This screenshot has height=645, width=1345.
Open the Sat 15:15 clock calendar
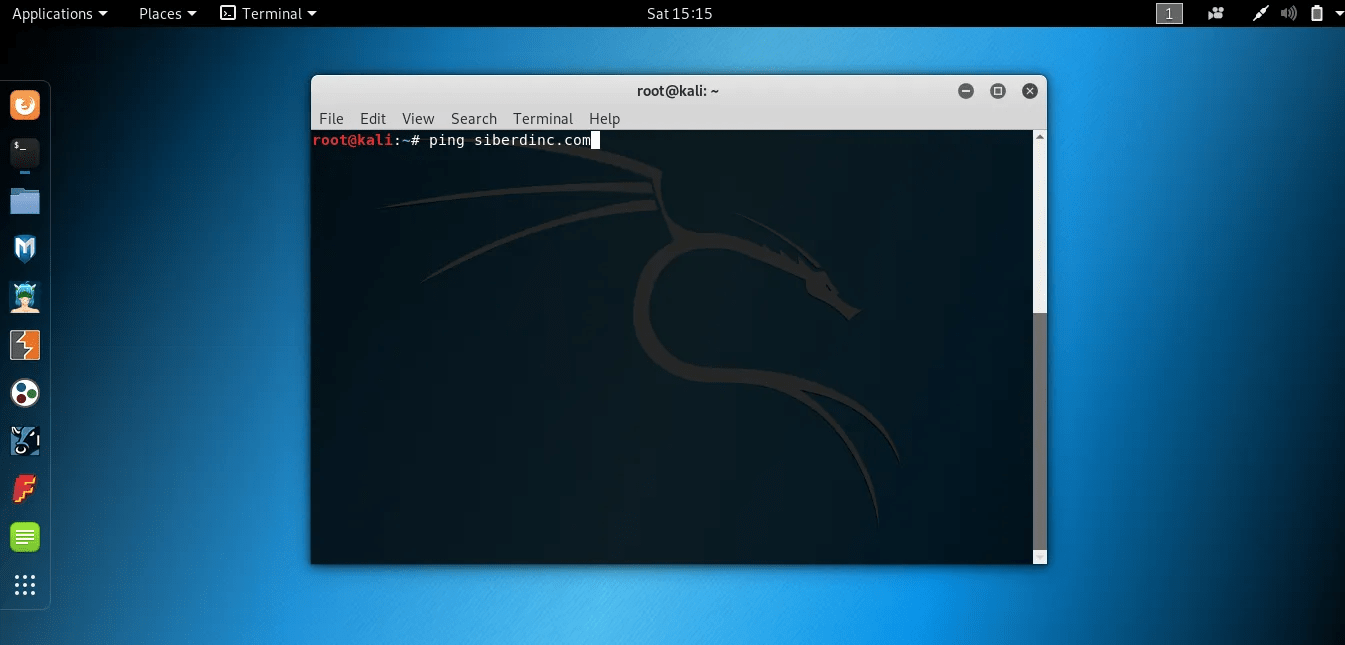coord(679,13)
